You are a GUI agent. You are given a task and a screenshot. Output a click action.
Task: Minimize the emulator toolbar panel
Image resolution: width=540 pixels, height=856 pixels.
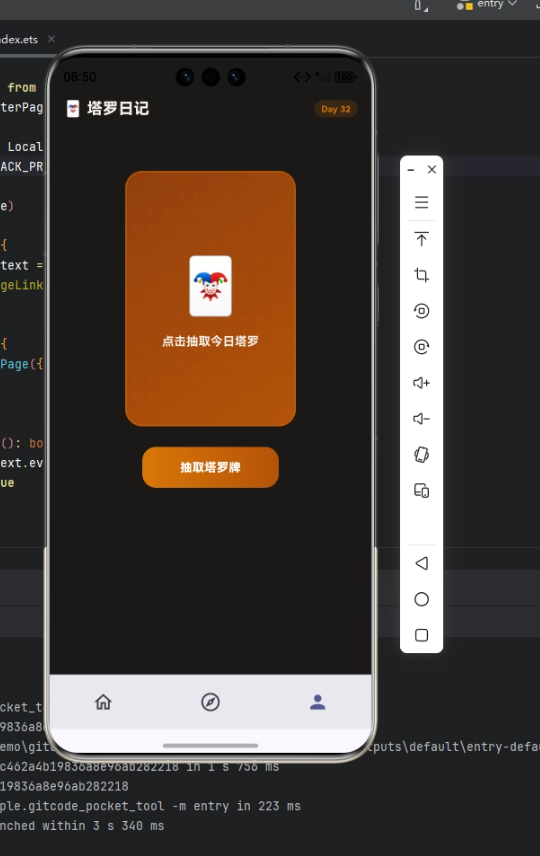coord(411,170)
